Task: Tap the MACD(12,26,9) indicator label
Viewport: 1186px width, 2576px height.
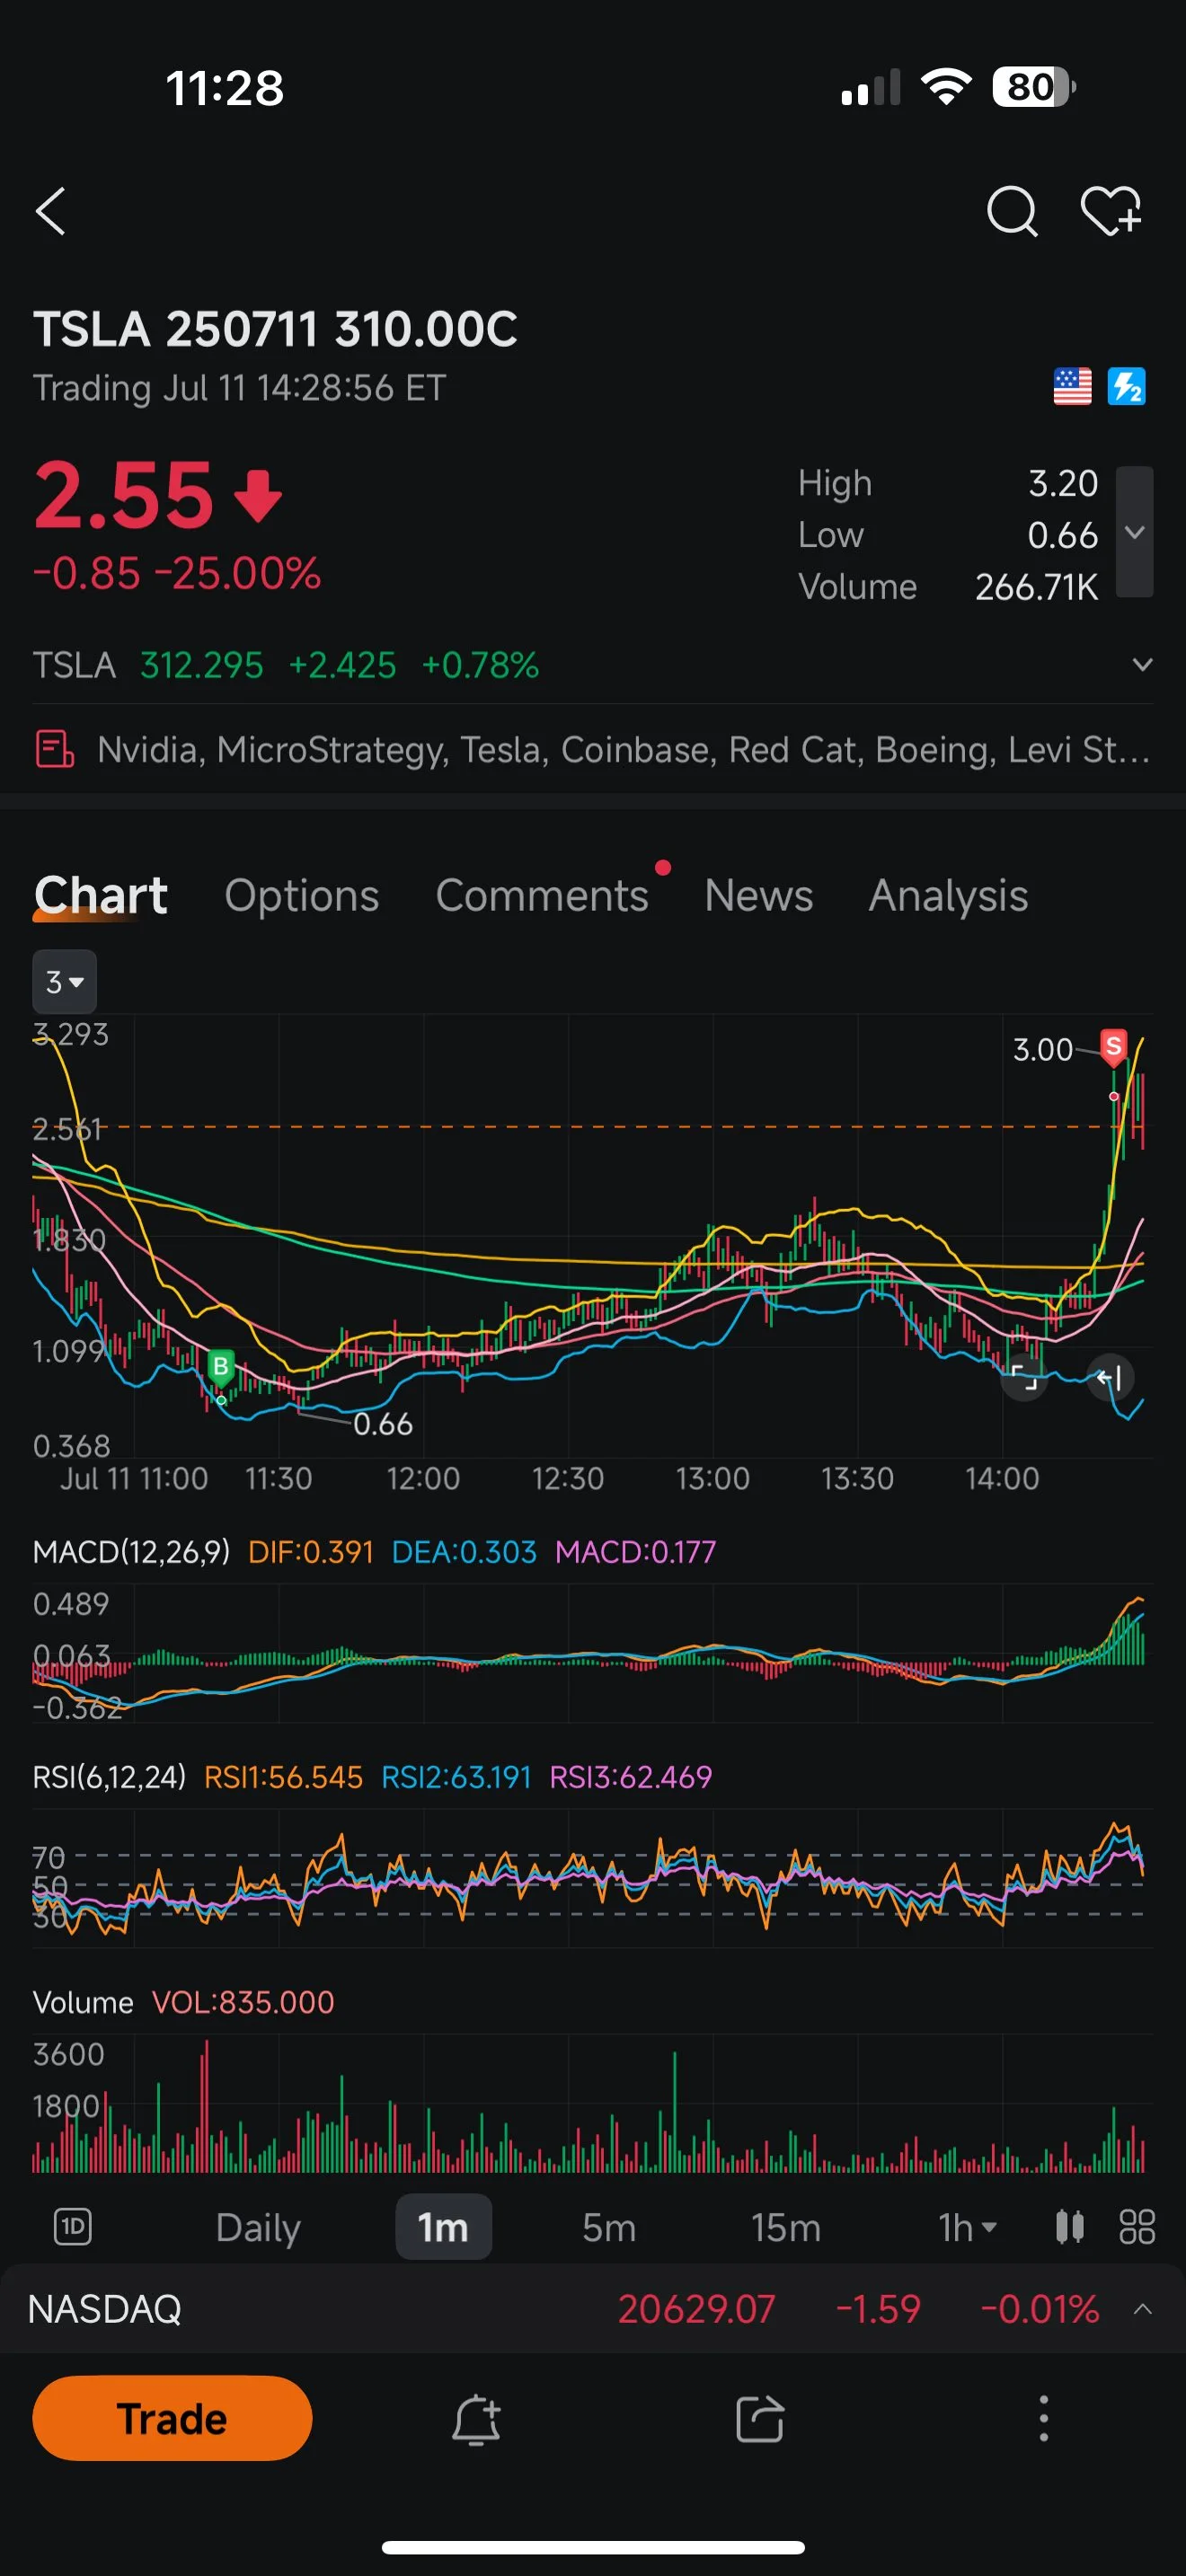Action: (x=131, y=1551)
